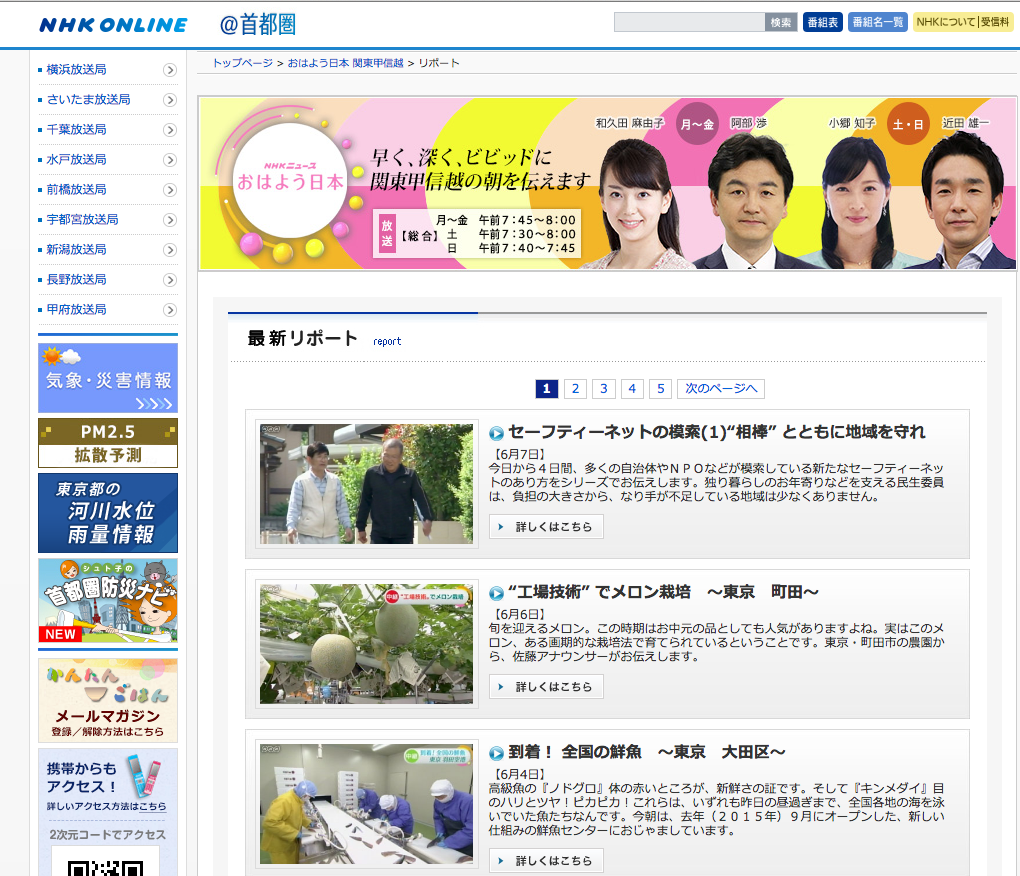Open the melon greenhouse thumbnail
The width and height of the screenshot is (1020, 876).
(x=366, y=644)
